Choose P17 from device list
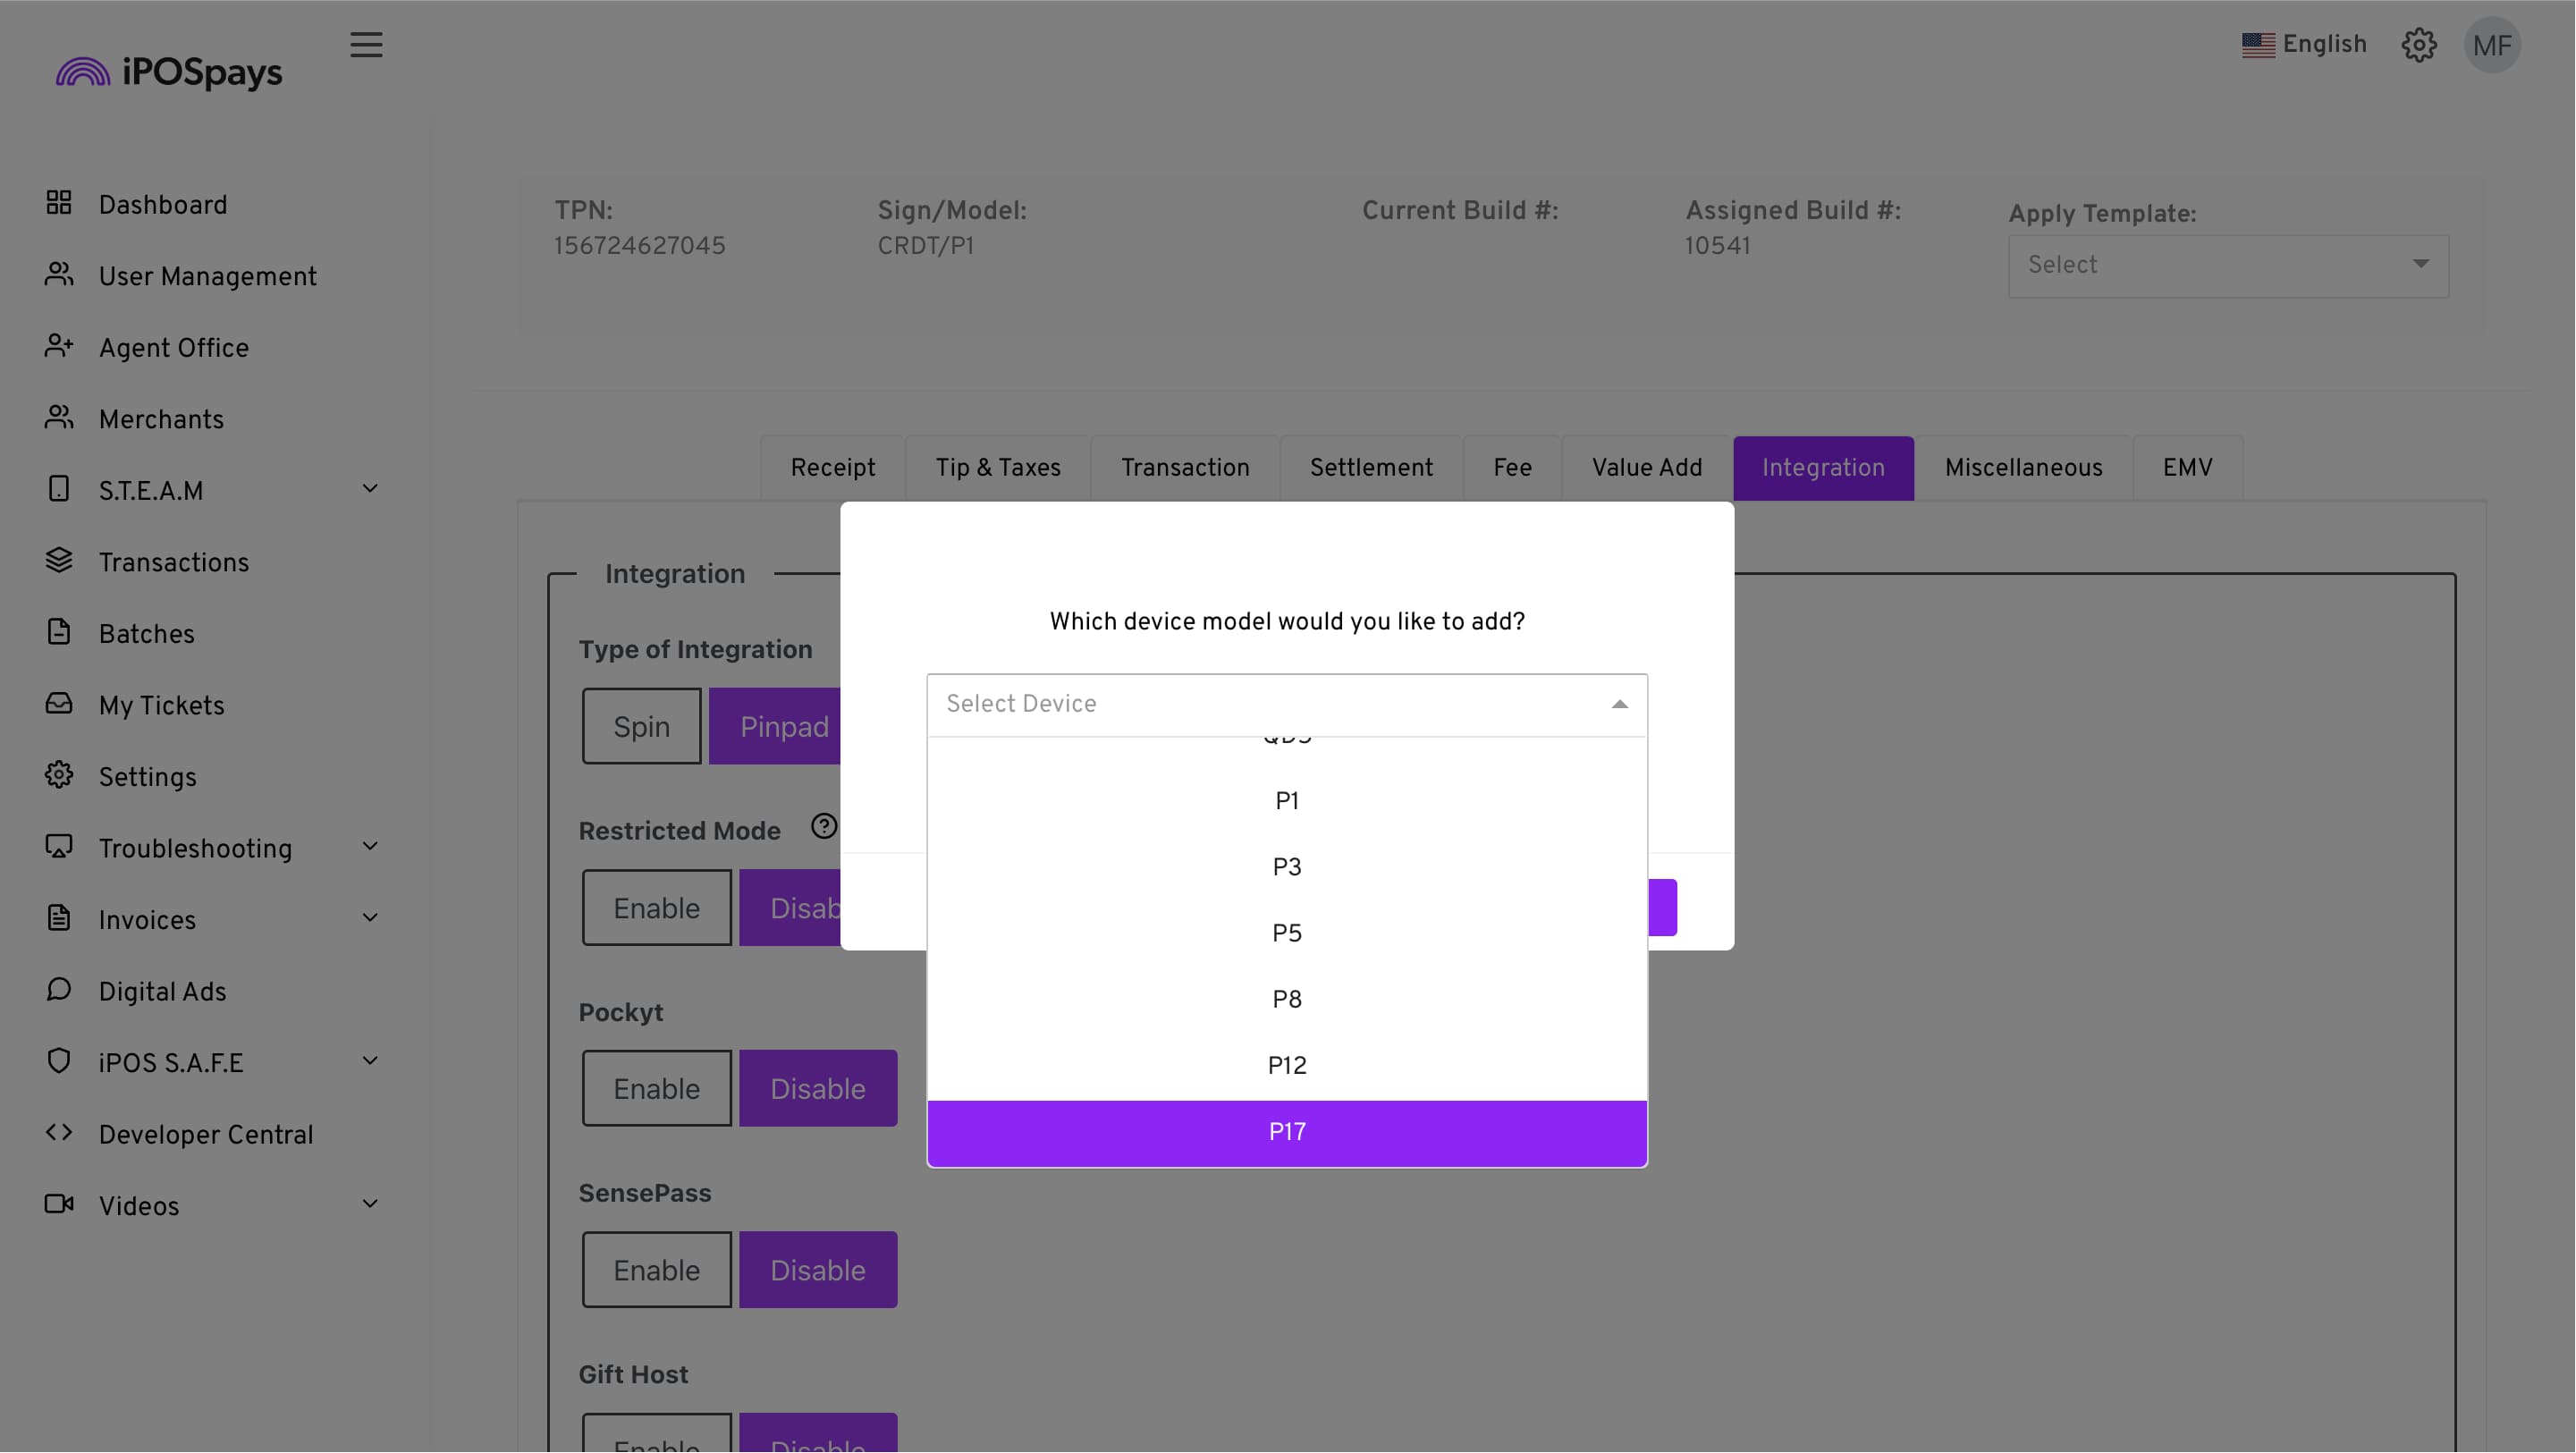This screenshot has height=1453, width=2576. coord(1286,1133)
